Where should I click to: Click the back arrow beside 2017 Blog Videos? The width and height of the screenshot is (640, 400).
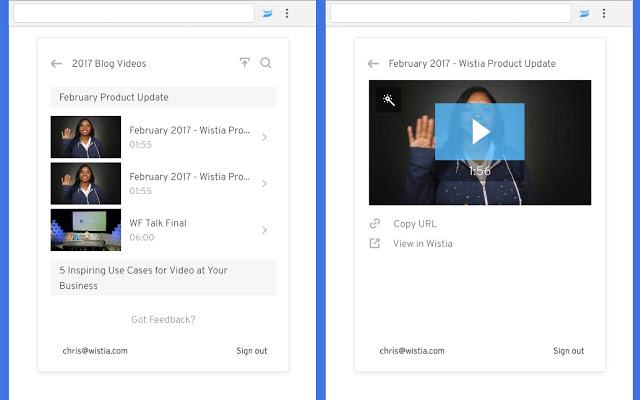tap(56, 64)
